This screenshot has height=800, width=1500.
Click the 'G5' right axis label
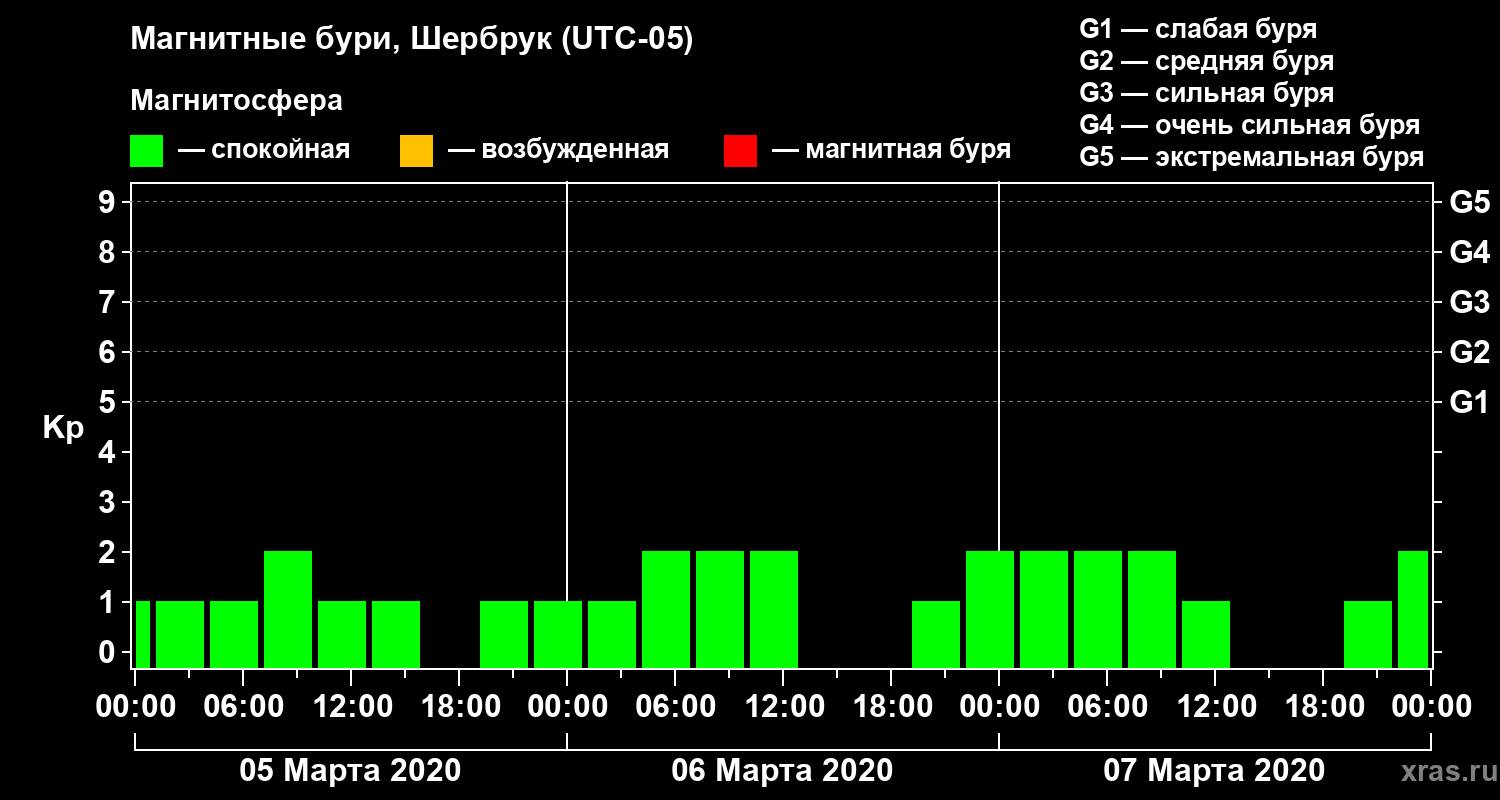pyautogui.click(x=1469, y=202)
